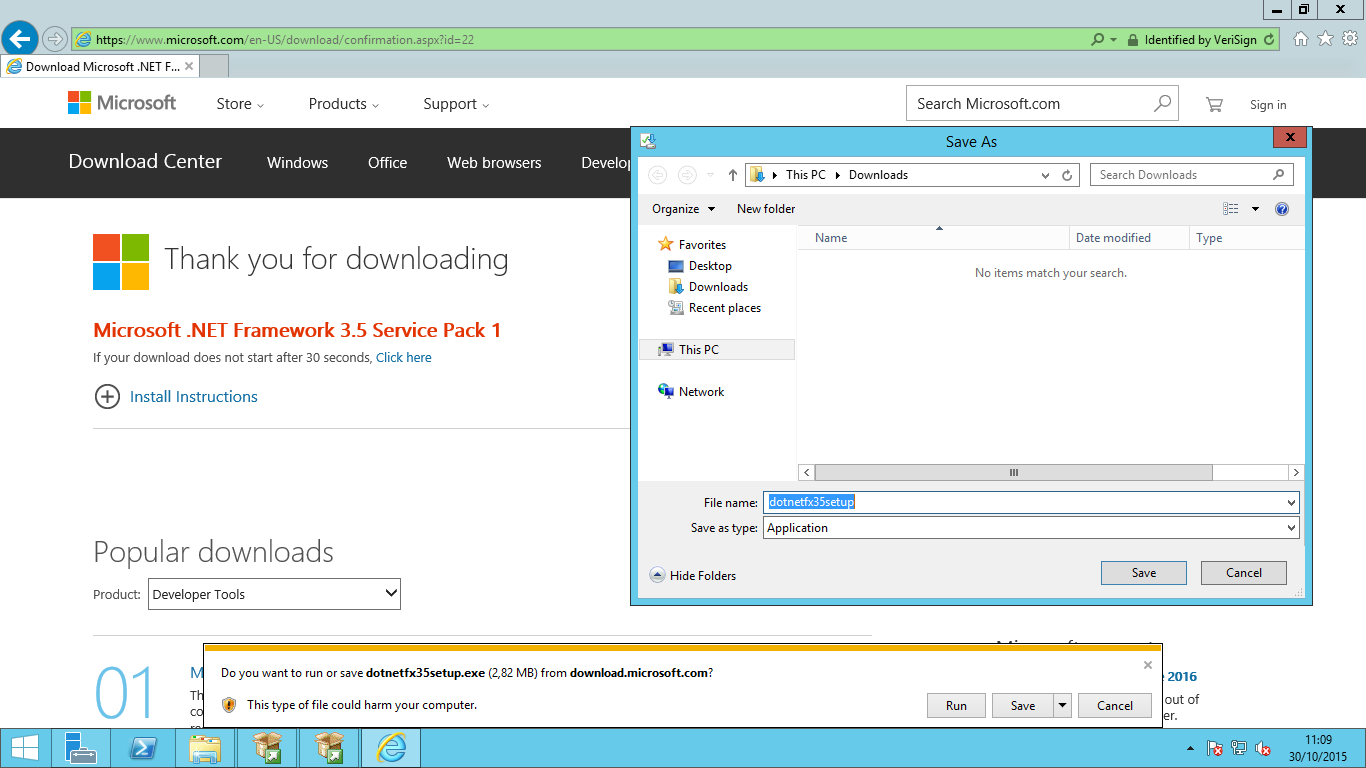Open the Store dropdown menu

[x=240, y=104]
